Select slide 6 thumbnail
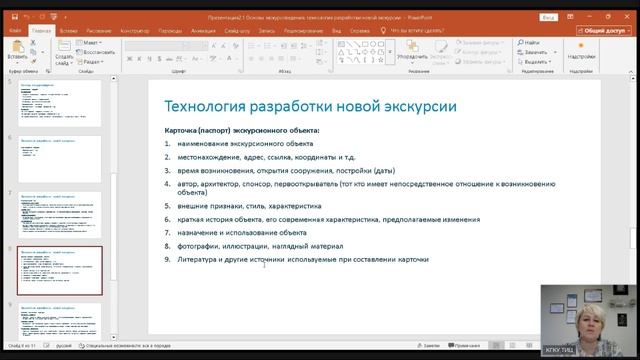Viewport: 640px width, 360px height. click(x=60, y=159)
